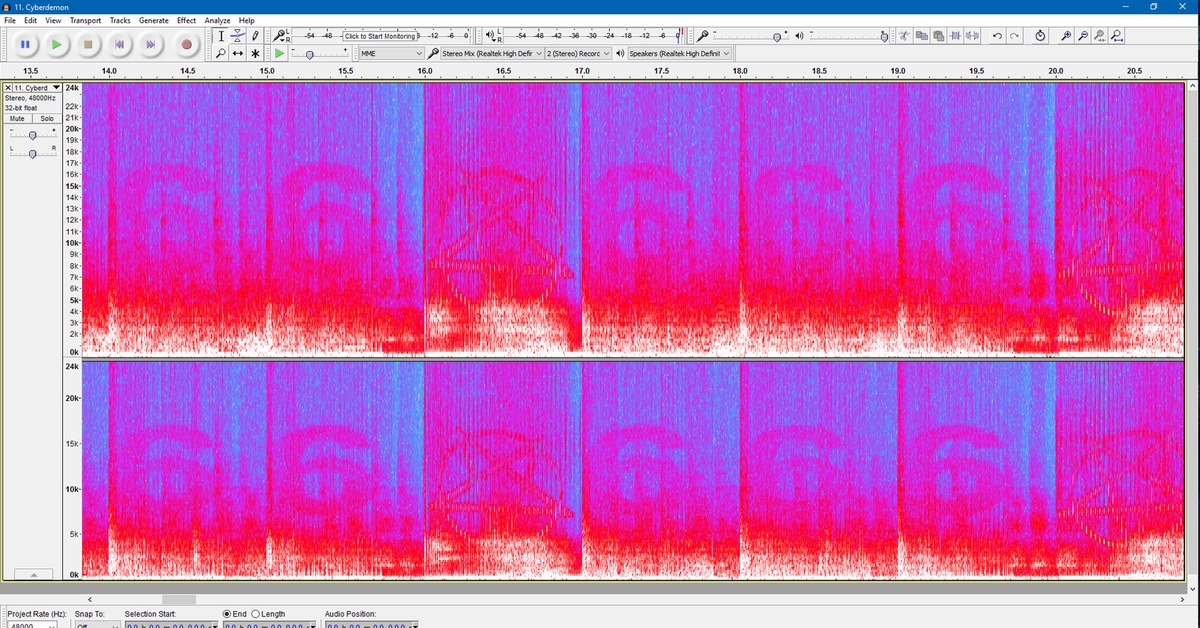Click the 17.0 mark on timeline ruler
1200x628 pixels.
(x=582, y=72)
